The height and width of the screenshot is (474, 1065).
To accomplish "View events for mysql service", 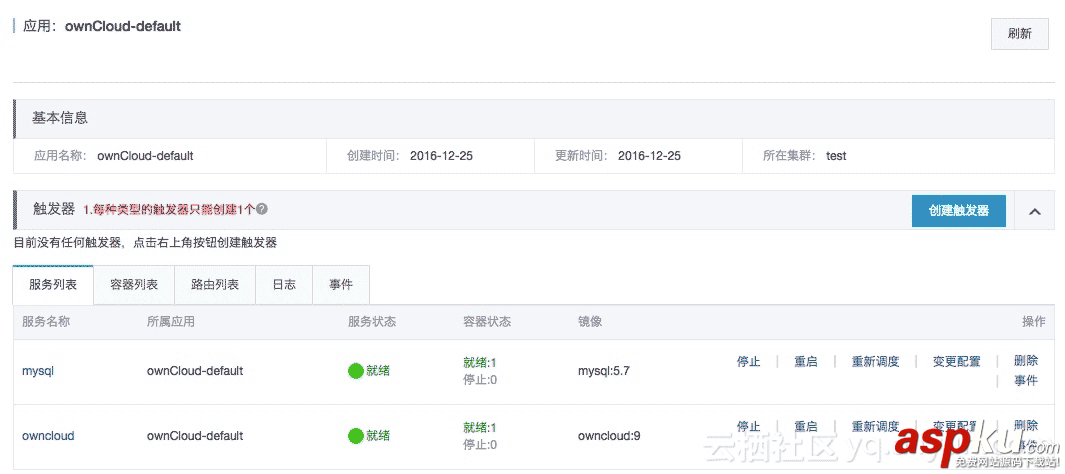I will click(1025, 381).
